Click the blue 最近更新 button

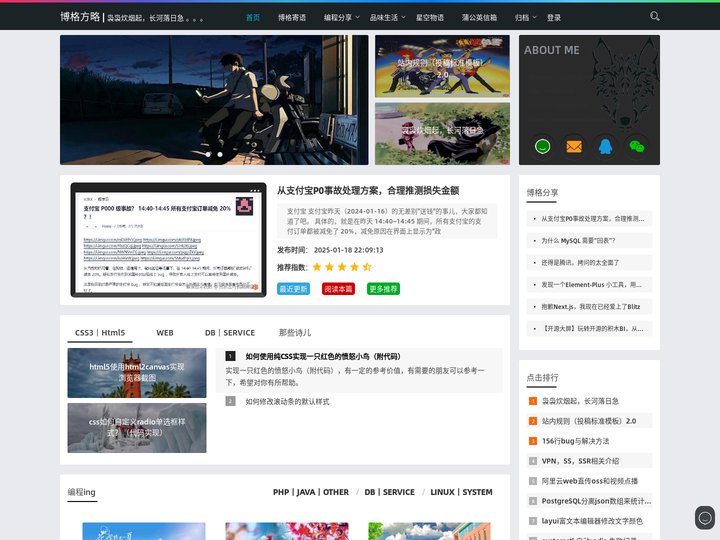click(x=293, y=289)
